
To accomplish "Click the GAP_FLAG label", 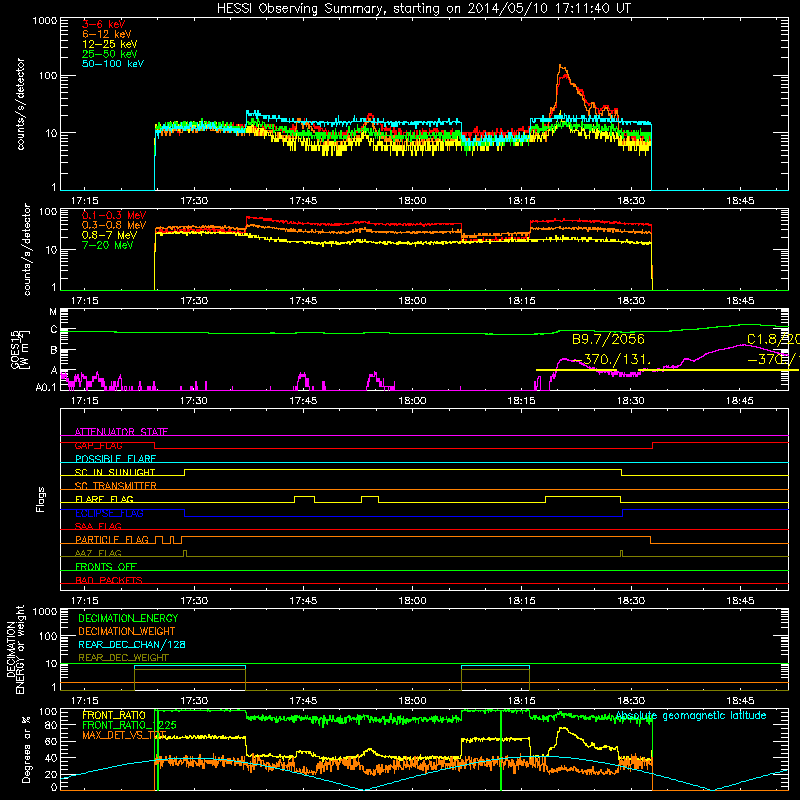I will 98,445.
